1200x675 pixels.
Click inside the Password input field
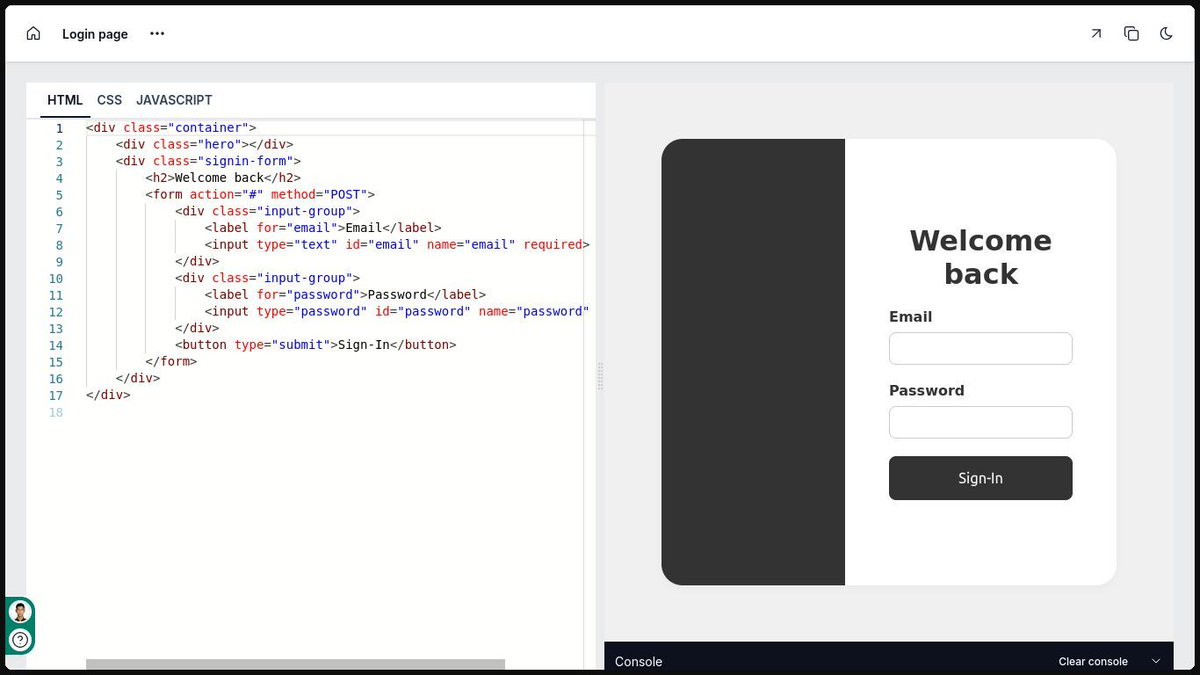(x=980, y=422)
